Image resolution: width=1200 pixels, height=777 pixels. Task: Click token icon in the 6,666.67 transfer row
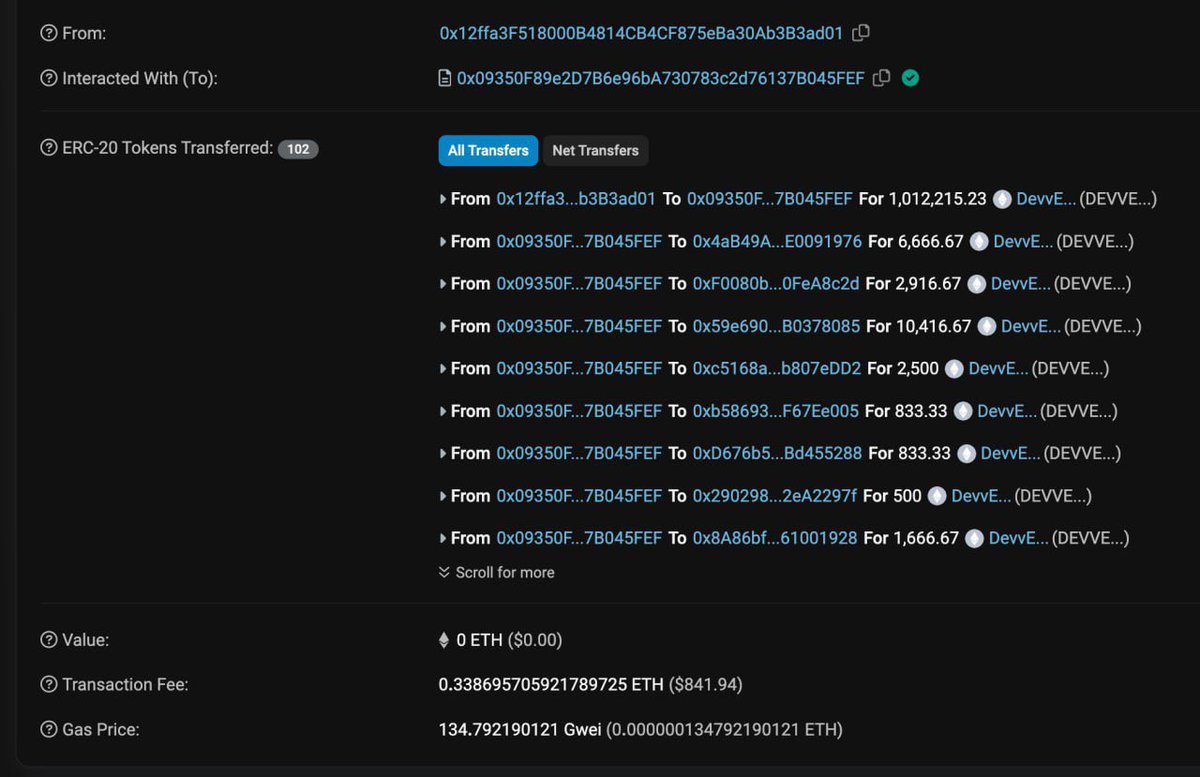979,241
